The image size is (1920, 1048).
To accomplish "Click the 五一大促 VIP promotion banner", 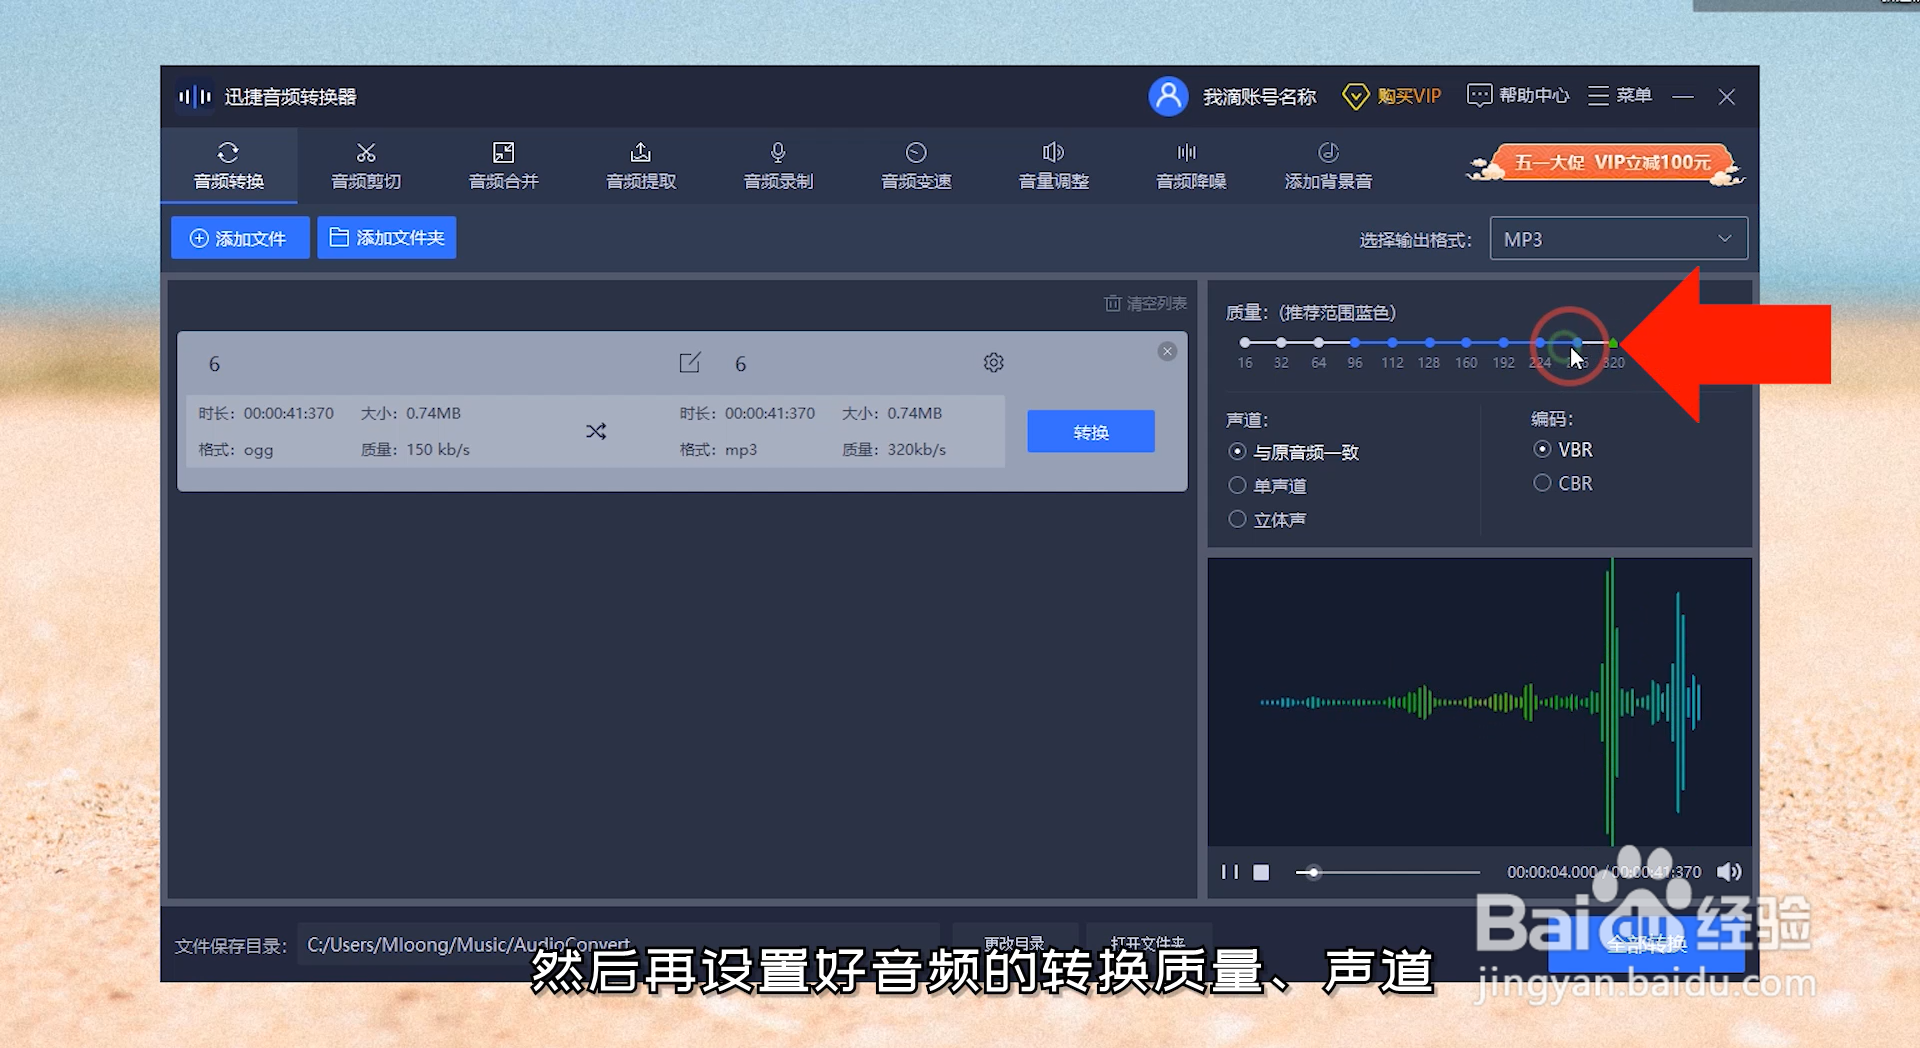I will coord(1606,163).
